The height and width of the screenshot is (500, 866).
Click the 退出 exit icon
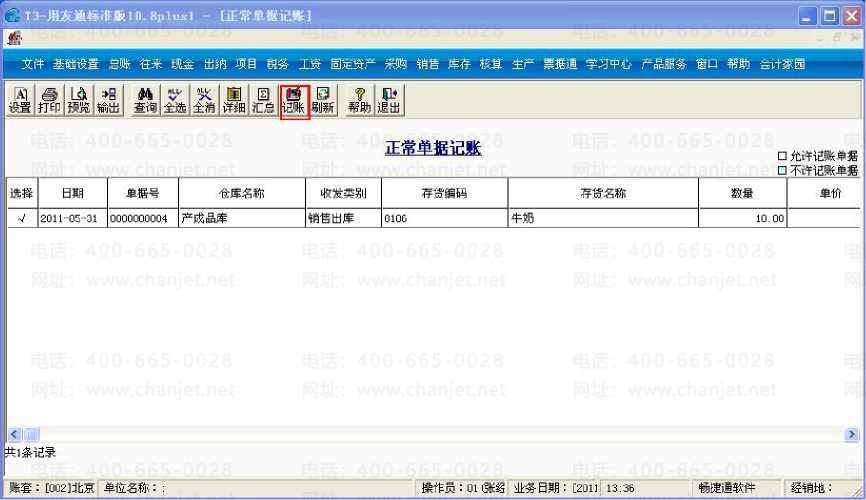click(x=389, y=100)
